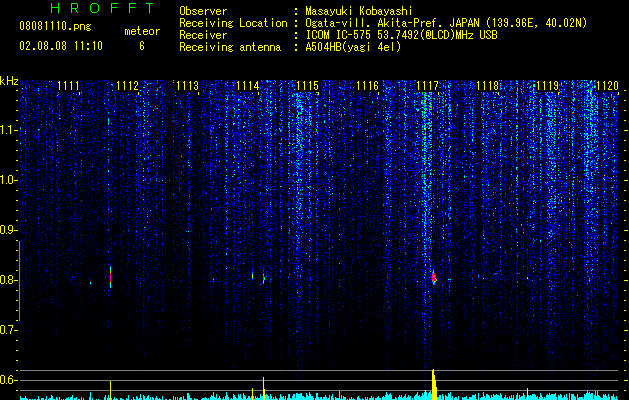Click the antenna value A504HB(yagi 4el)
This screenshot has width=629, height=400.
[x=353, y=47]
